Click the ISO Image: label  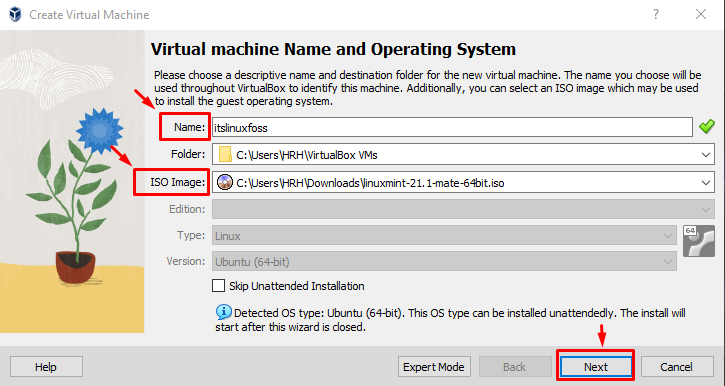point(177,182)
